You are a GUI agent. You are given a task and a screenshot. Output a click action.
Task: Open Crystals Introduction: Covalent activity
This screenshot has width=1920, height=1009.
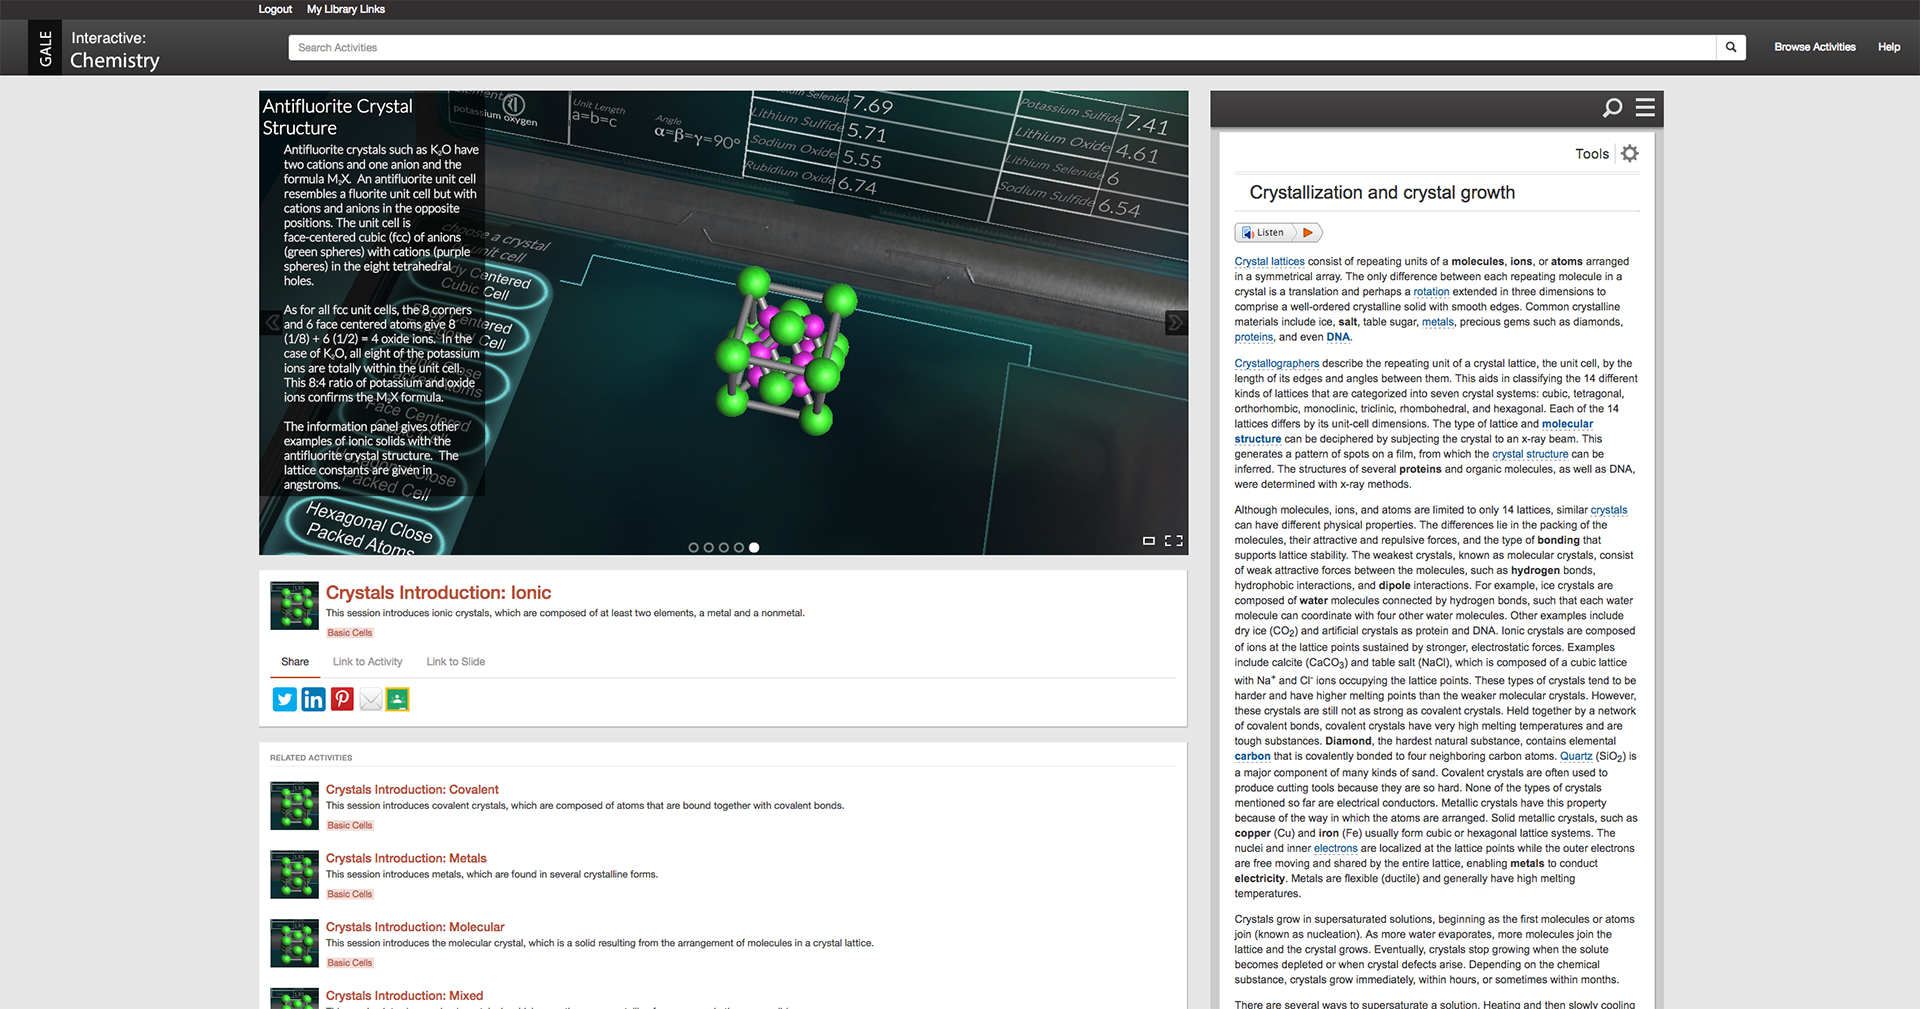[x=412, y=789]
